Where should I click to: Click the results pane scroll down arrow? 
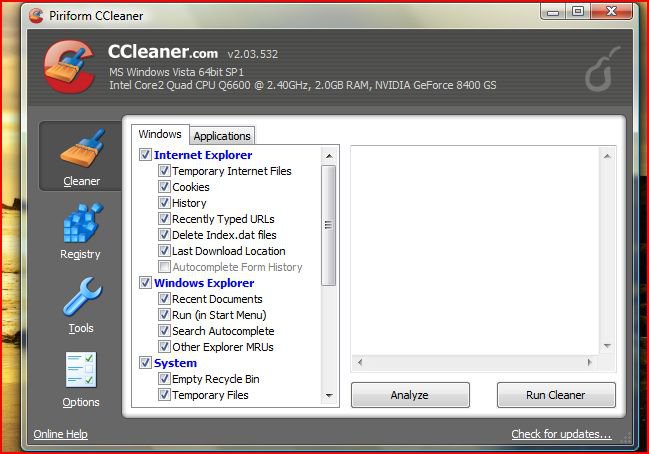pos(607,346)
